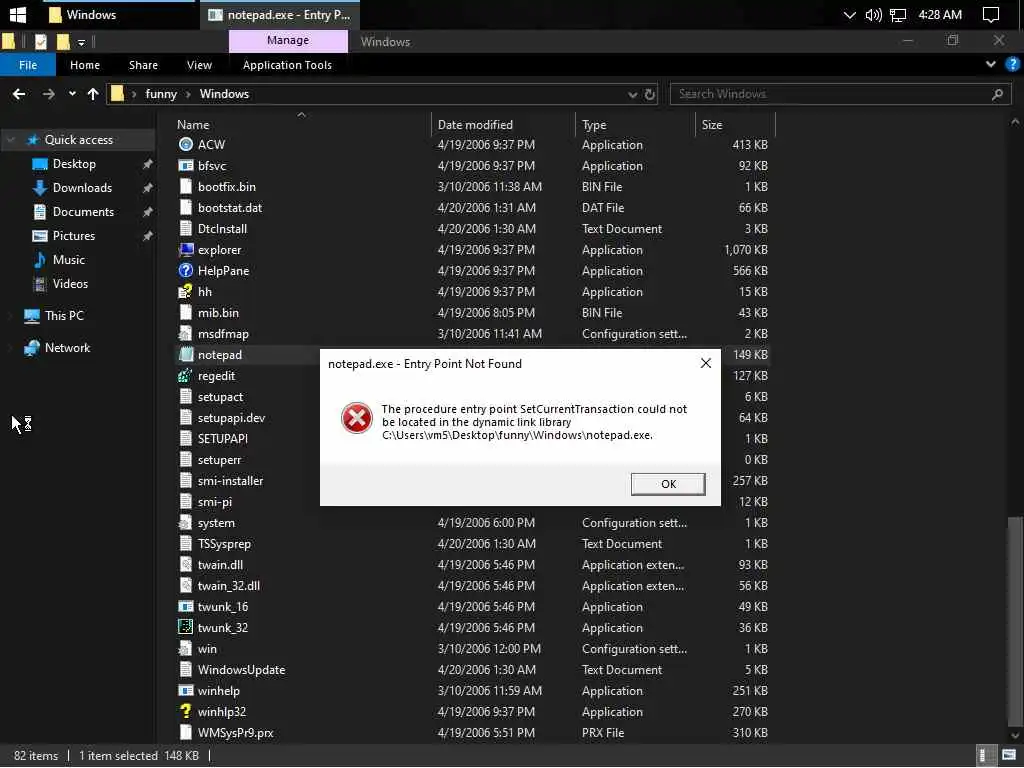Open Desktop in Quick access
1024x768 pixels.
pyautogui.click(x=74, y=164)
